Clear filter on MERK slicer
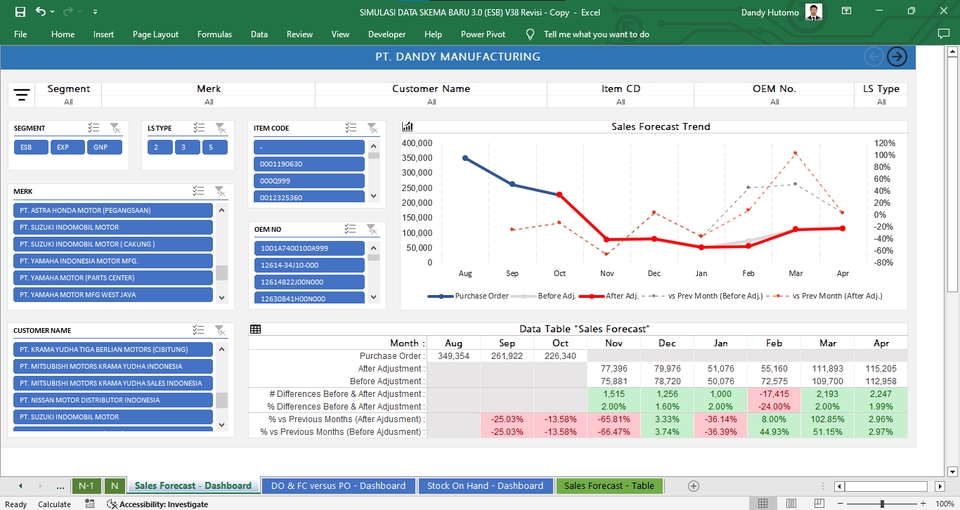 pyautogui.click(x=220, y=191)
